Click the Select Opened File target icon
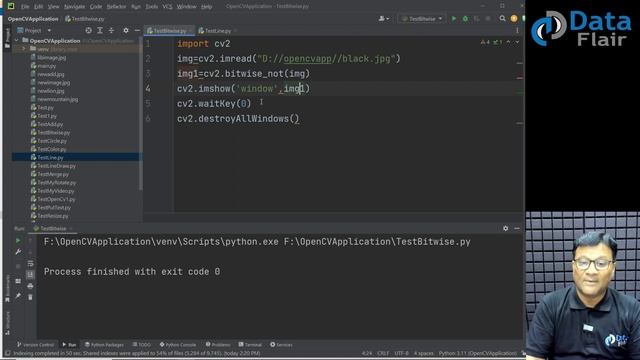640x360 pixels. (x=89, y=30)
